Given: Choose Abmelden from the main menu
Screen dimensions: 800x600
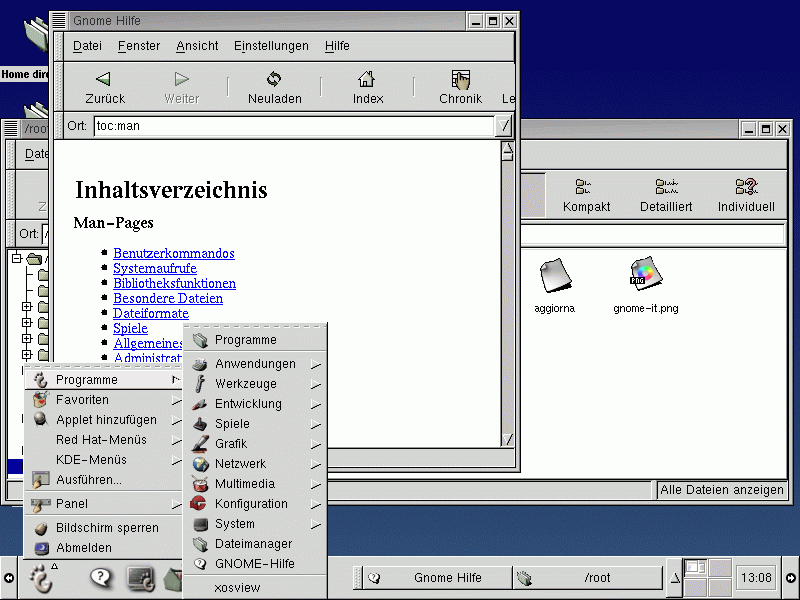Looking at the screenshot, I should pyautogui.click(x=84, y=548).
